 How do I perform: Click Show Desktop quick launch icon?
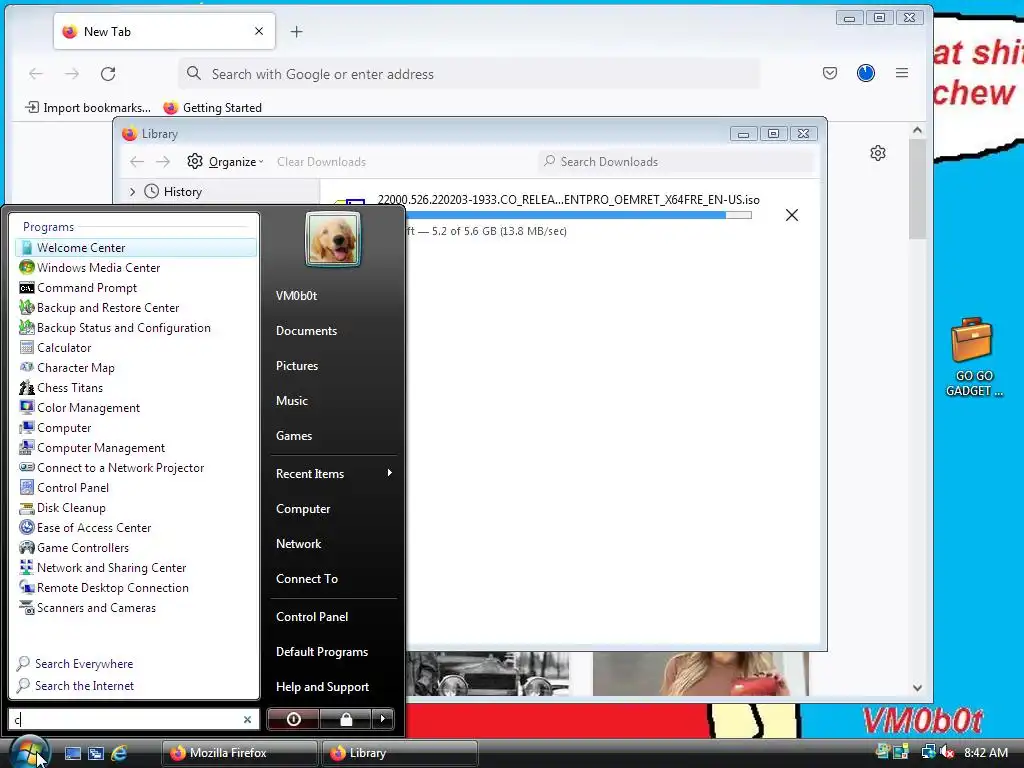pyautogui.click(x=72, y=753)
